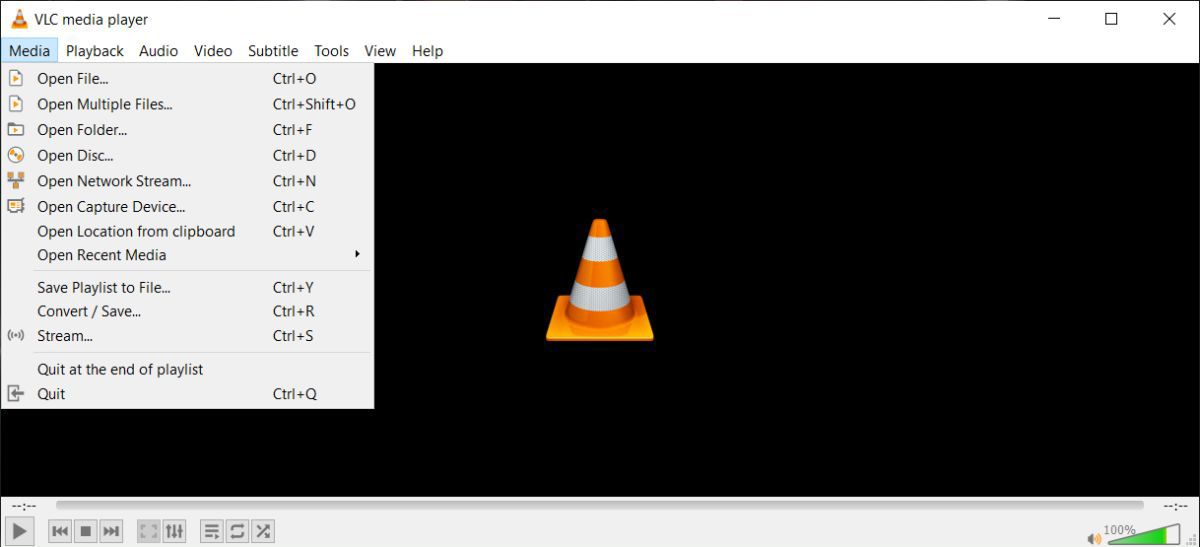
Task: Click the Open File icon in Media menu
Action: pyautogui.click(x=15, y=78)
